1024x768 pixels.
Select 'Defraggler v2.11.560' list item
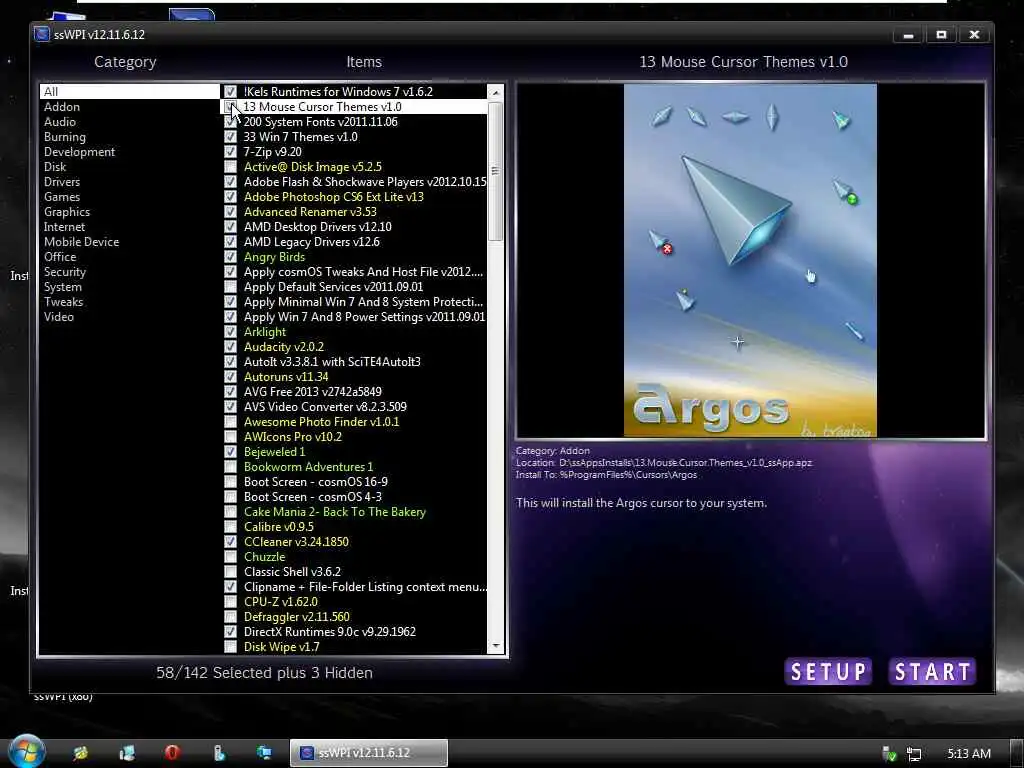tap(296, 616)
